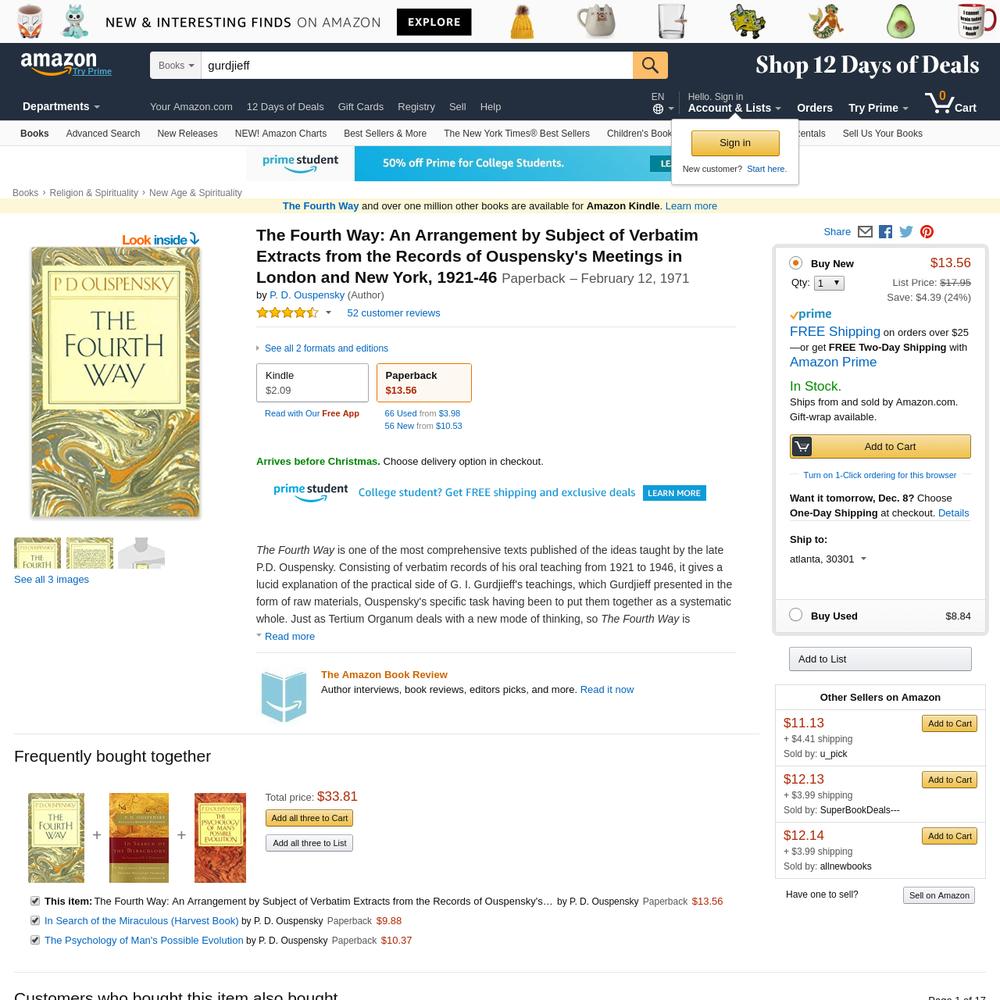Click the yellow Add to Cart button
This screenshot has height=1000, width=1000.
(x=879, y=446)
